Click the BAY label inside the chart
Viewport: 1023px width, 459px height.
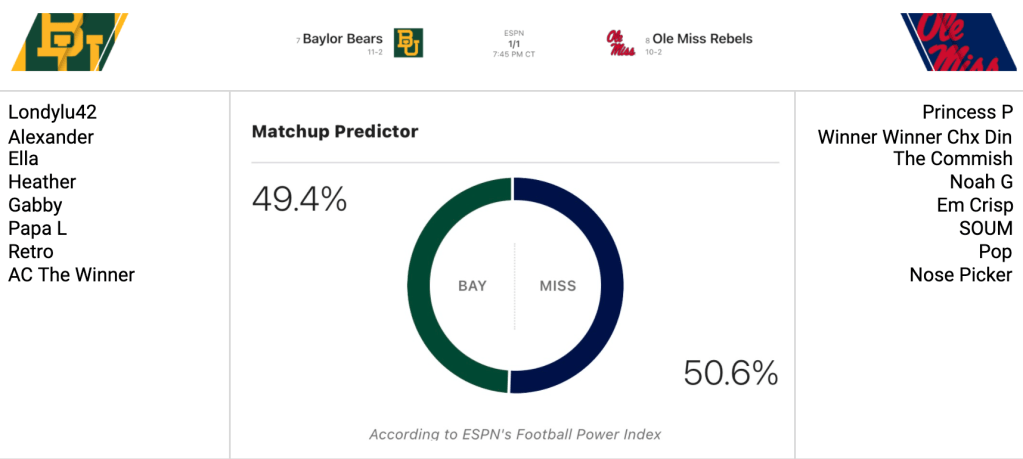472,286
